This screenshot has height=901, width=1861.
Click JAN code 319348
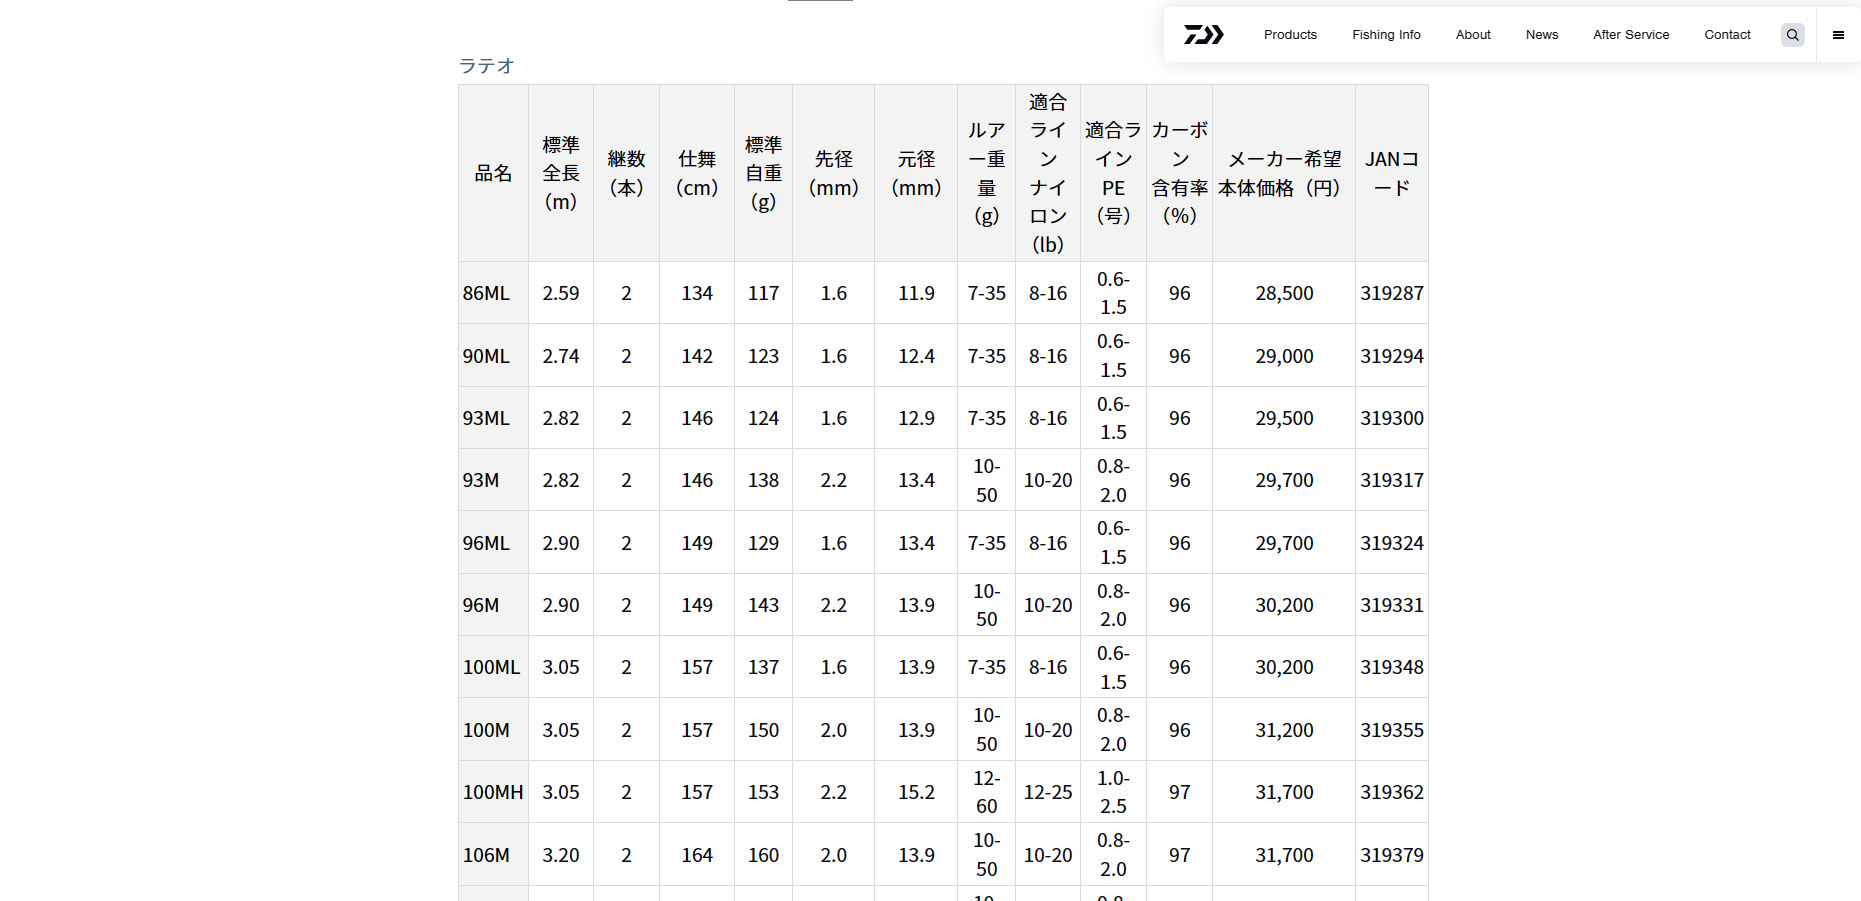click(1392, 667)
